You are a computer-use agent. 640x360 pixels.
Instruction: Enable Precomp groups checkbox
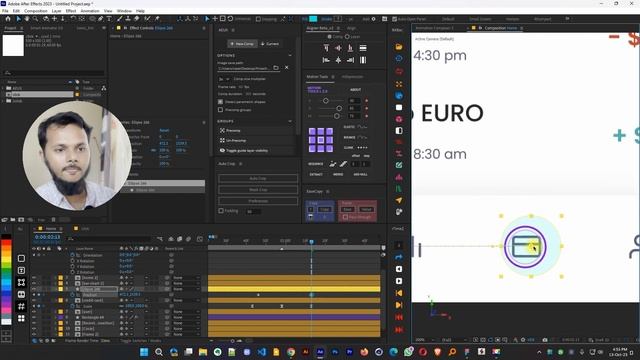[220, 110]
